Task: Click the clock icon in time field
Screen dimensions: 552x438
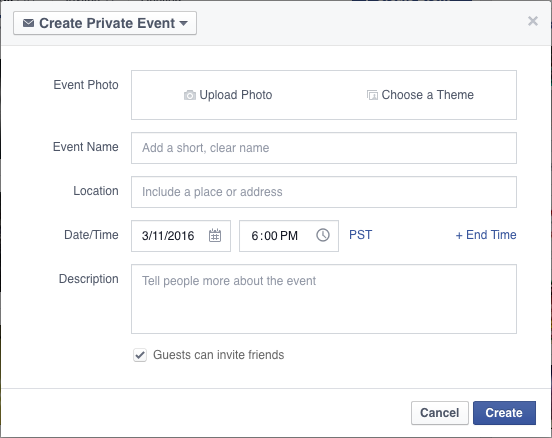Action: tap(323, 235)
